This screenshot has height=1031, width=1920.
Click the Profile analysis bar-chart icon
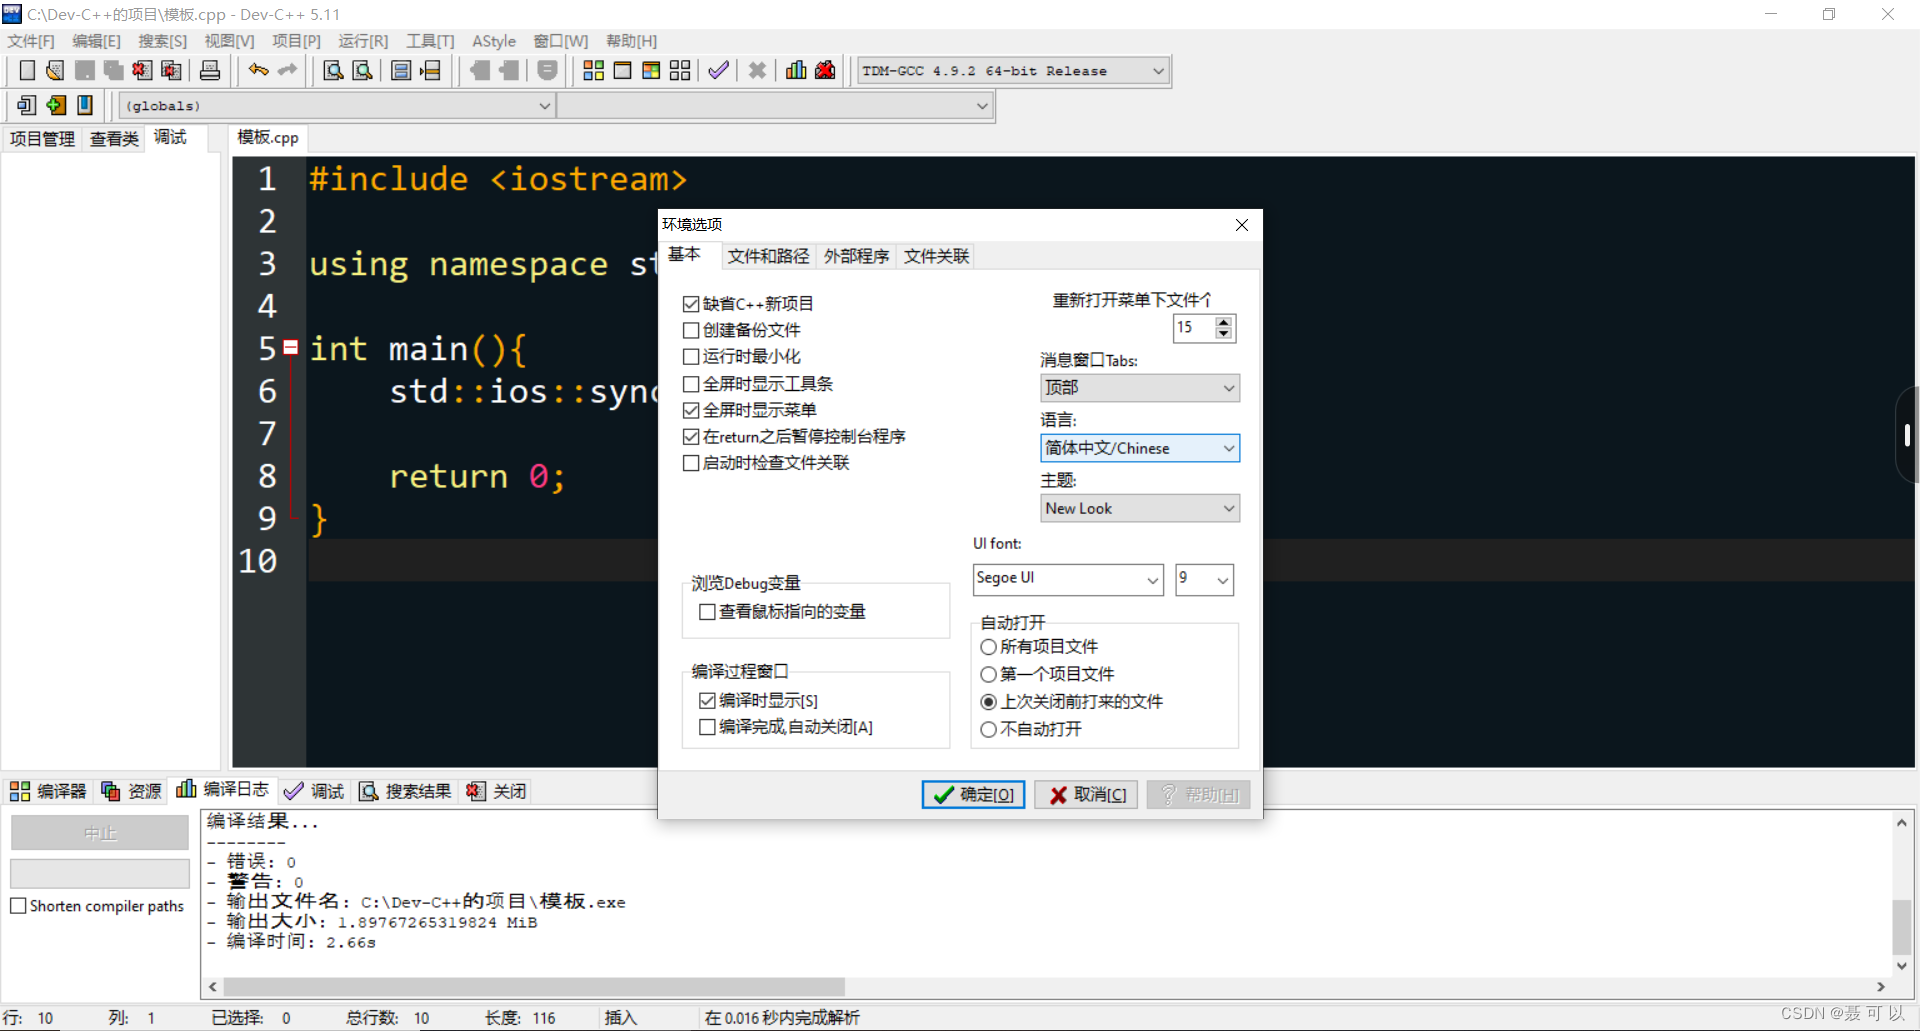click(795, 70)
